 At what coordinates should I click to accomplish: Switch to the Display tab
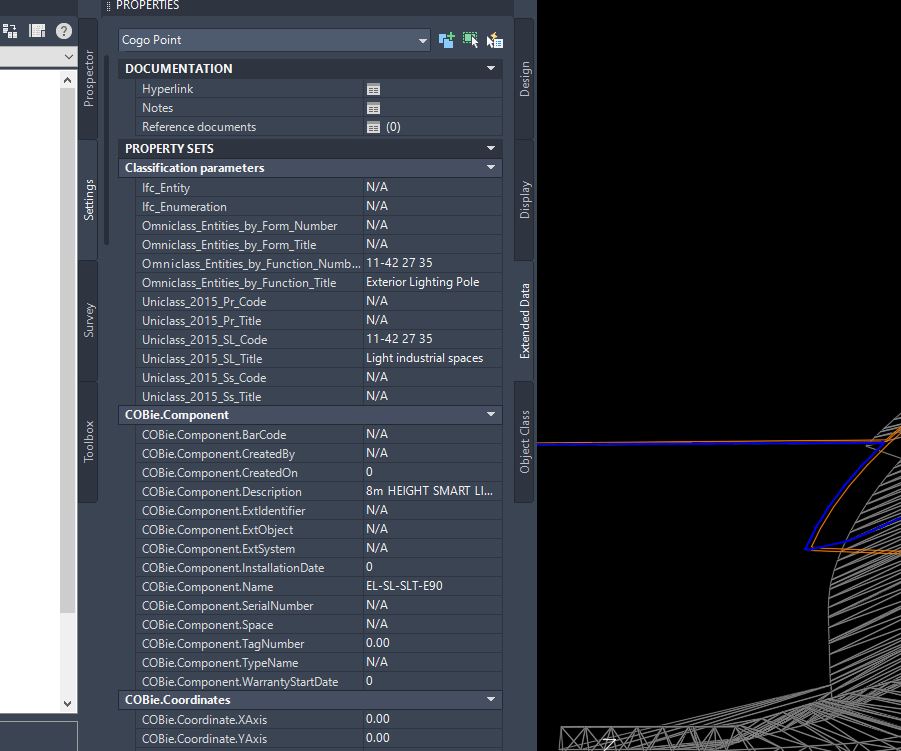[x=525, y=199]
